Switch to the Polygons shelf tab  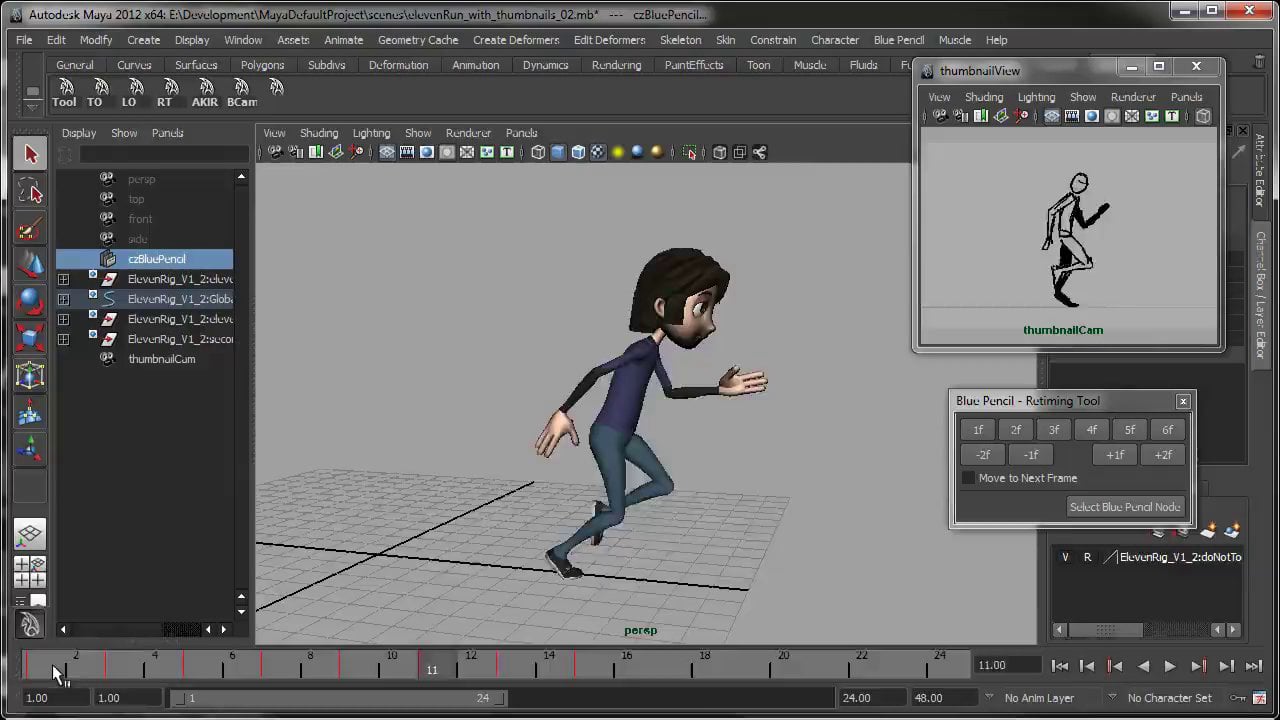coord(262,65)
